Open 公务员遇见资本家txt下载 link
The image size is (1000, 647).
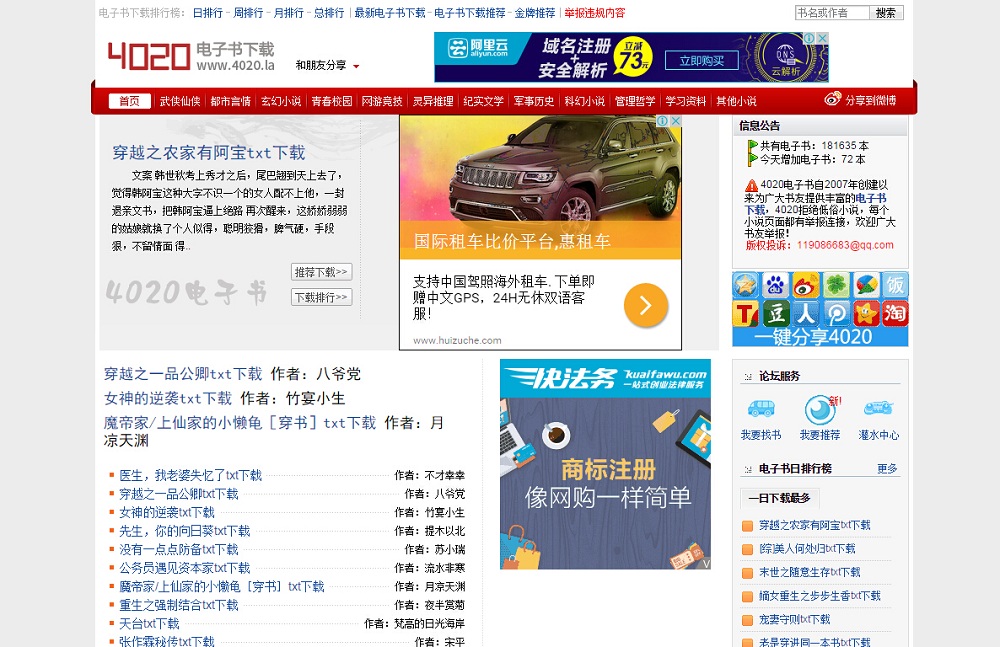[184, 568]
